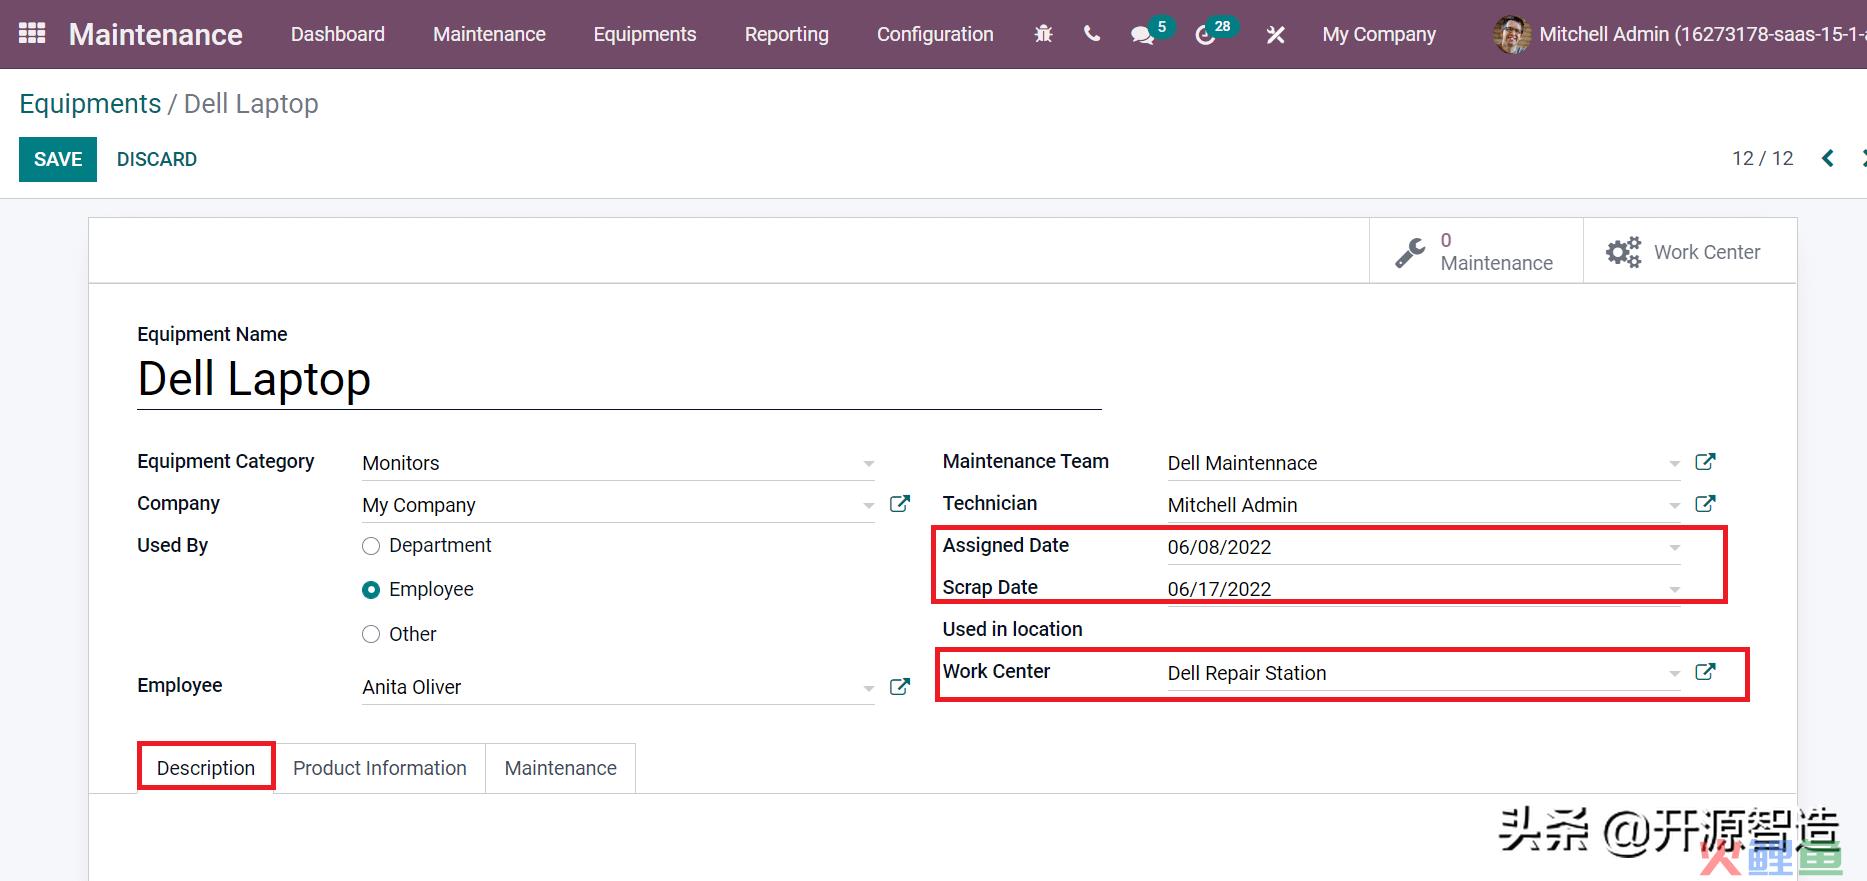
Task: Click the tools wrench cross icon
Action: point(1275,35)
